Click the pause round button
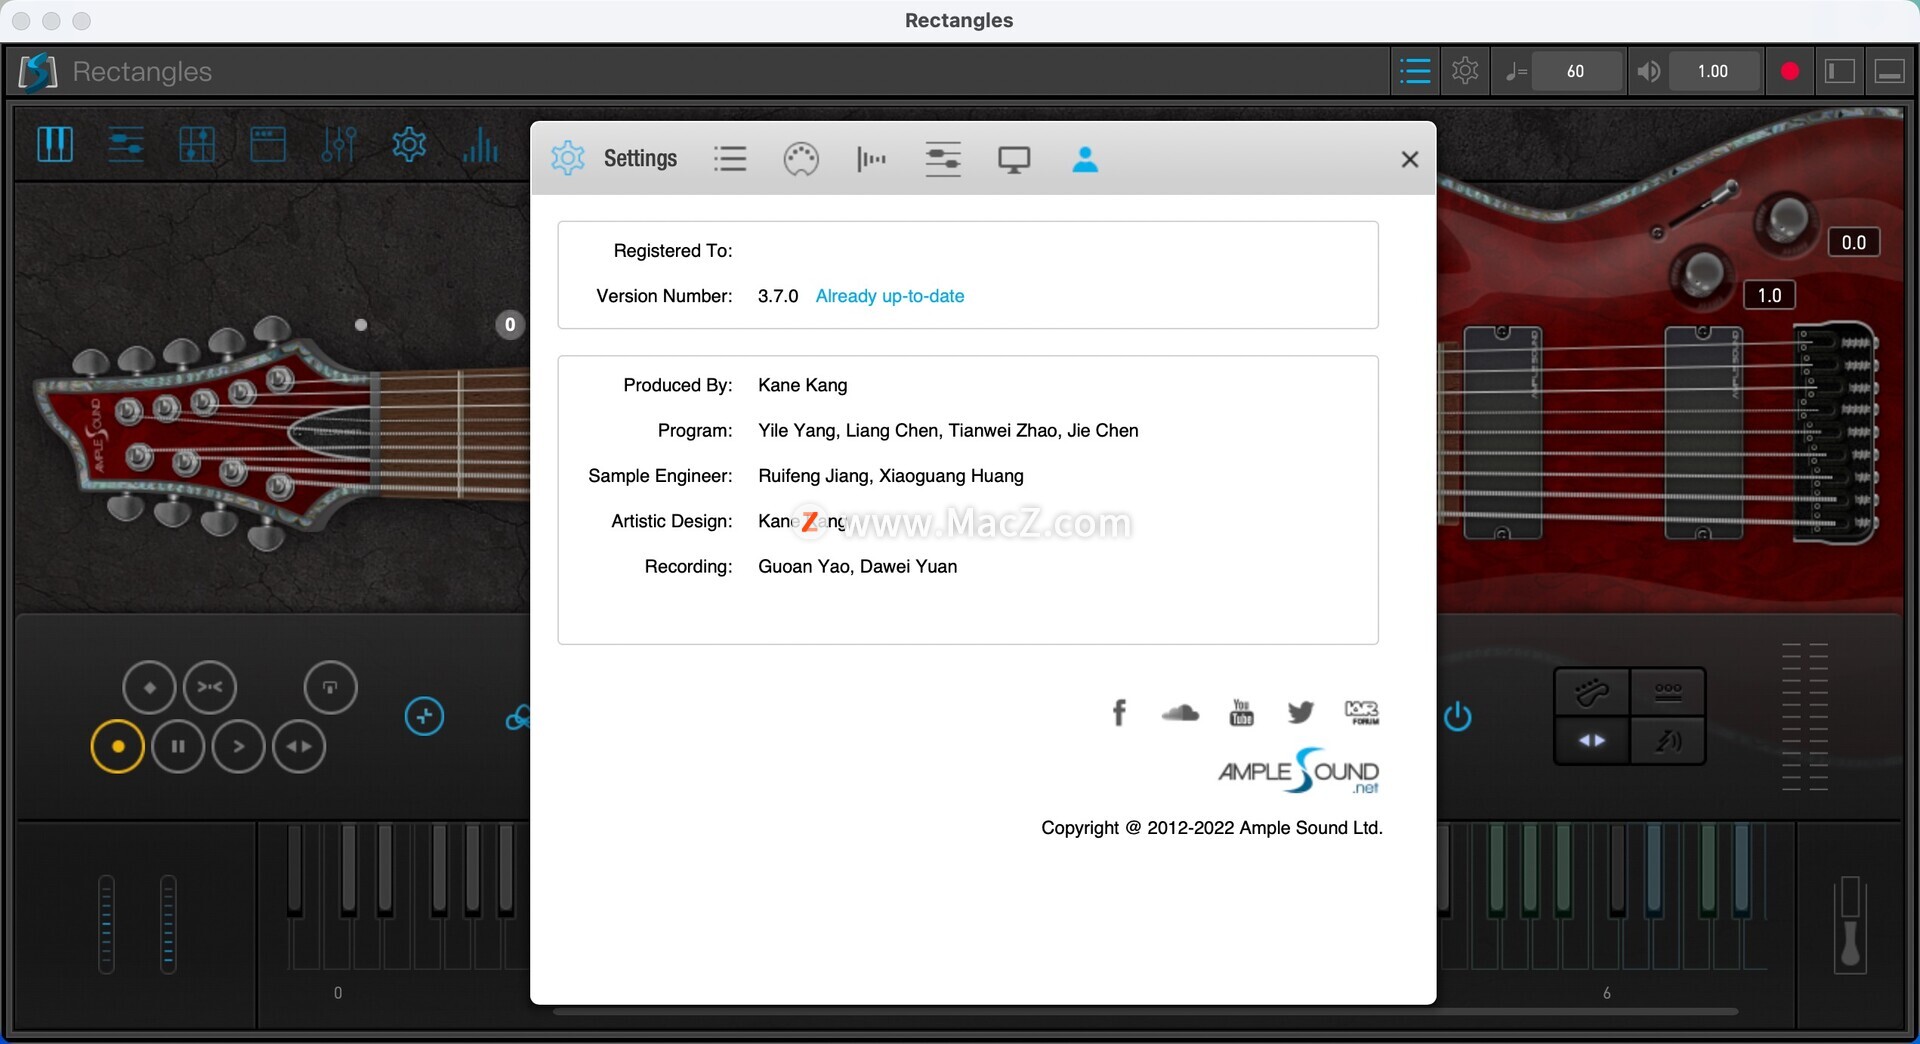Image resolution: width=1920 pixels, height=1044 pixels. [x=178, y=747]
